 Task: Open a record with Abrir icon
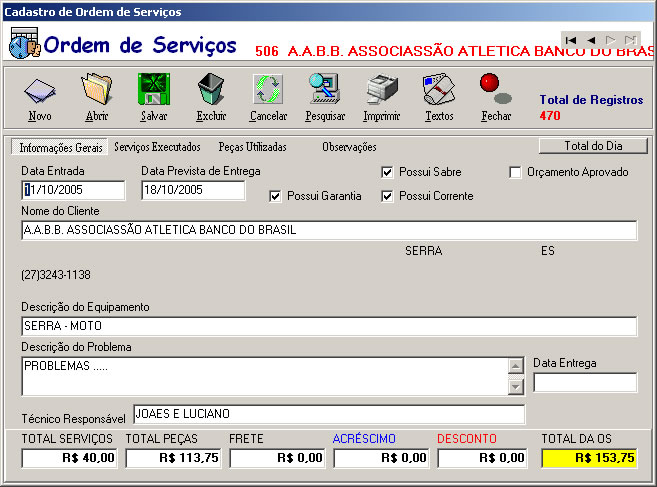click(x=97, y=89)
